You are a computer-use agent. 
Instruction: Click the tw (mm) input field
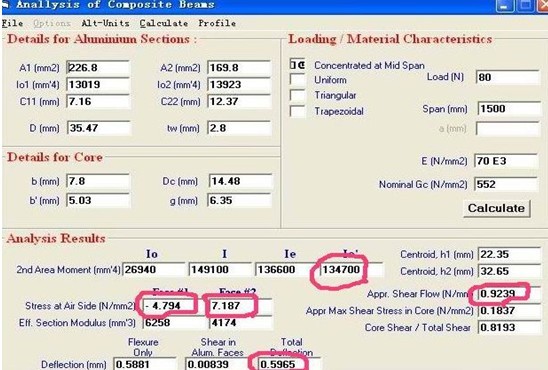coord(239,128)
